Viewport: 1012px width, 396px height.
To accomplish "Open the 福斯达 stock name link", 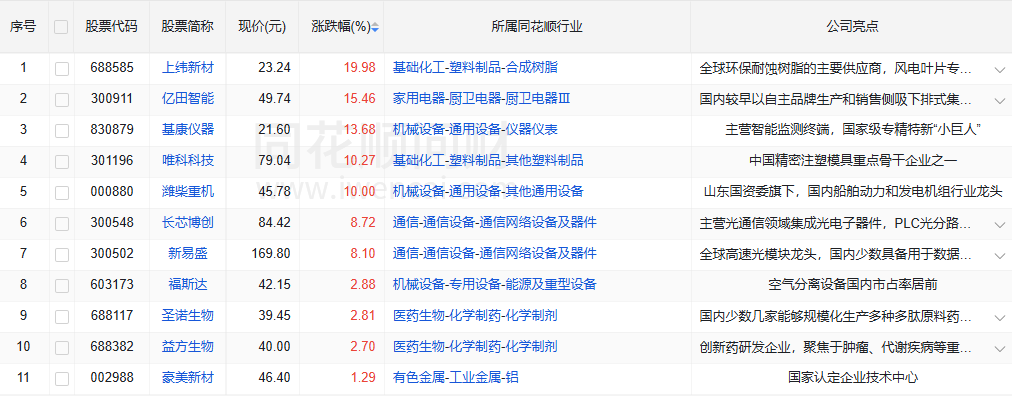I will 188,284.
